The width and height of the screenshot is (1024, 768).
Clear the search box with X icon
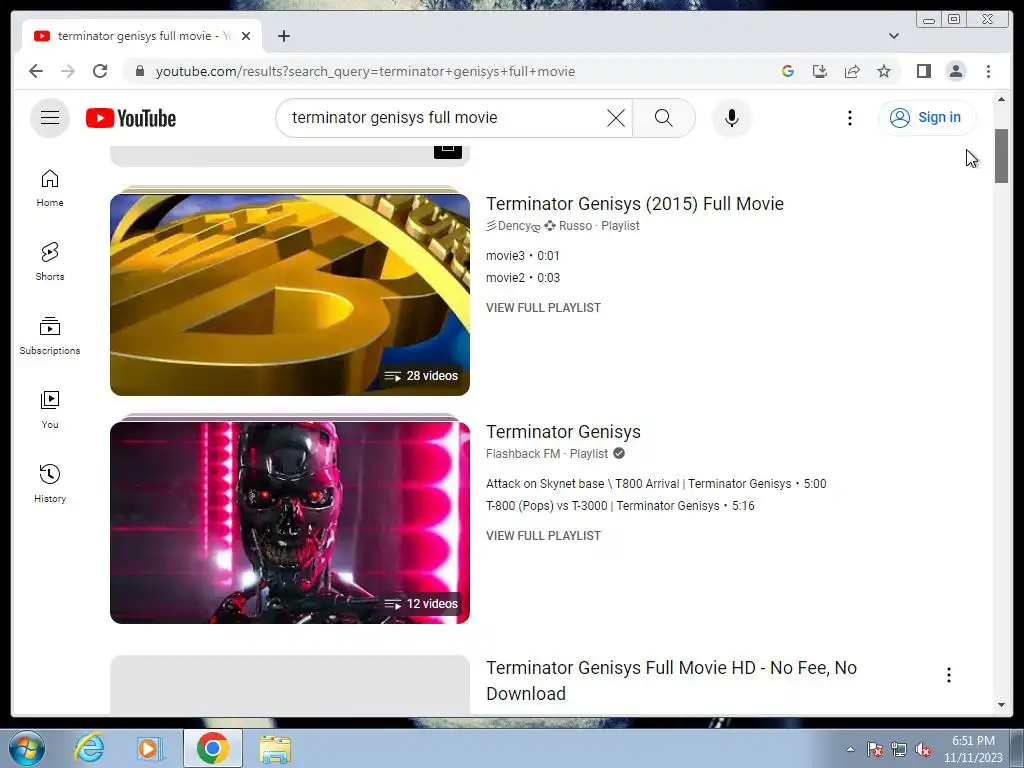(615, 118)
